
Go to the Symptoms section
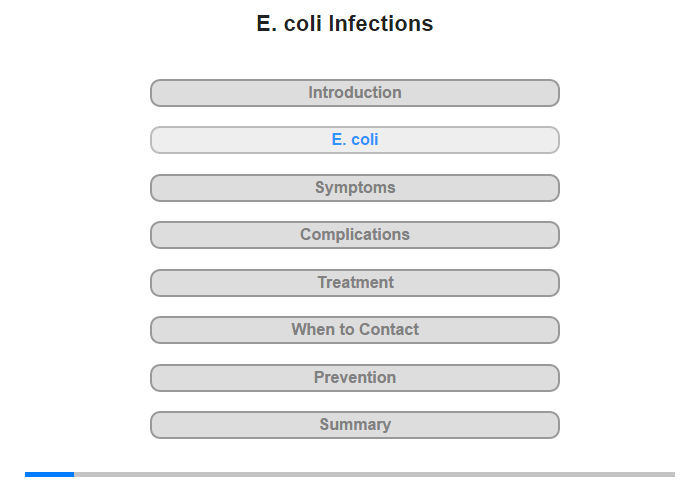[x=354, y=188]
